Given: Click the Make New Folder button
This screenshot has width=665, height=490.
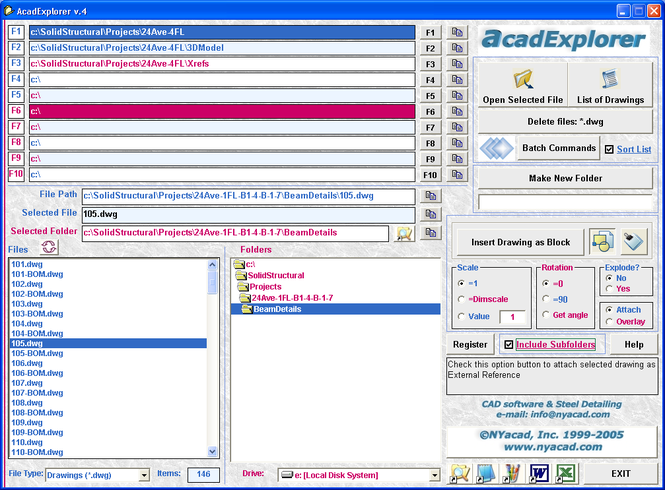Looking at the screenshot, I should (x=565, y=178).
